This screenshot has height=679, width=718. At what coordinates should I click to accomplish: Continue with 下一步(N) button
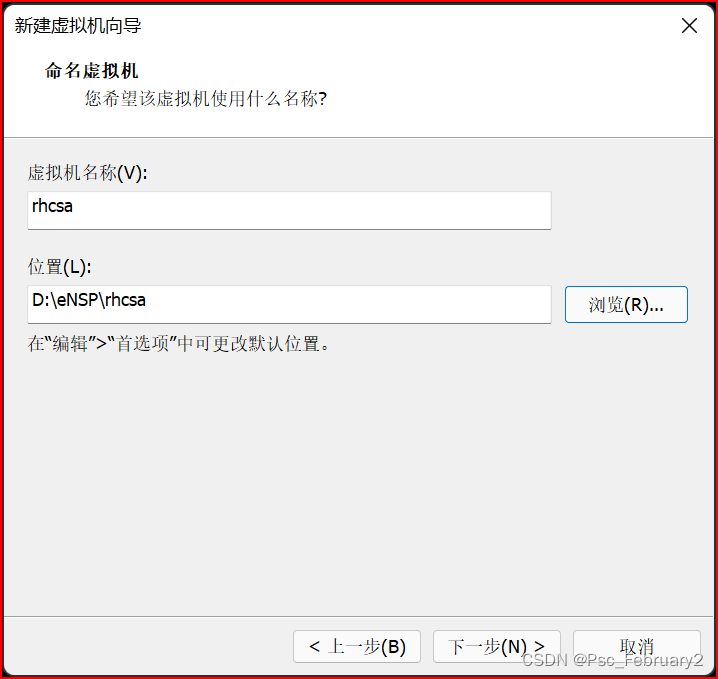coord(496,646)
